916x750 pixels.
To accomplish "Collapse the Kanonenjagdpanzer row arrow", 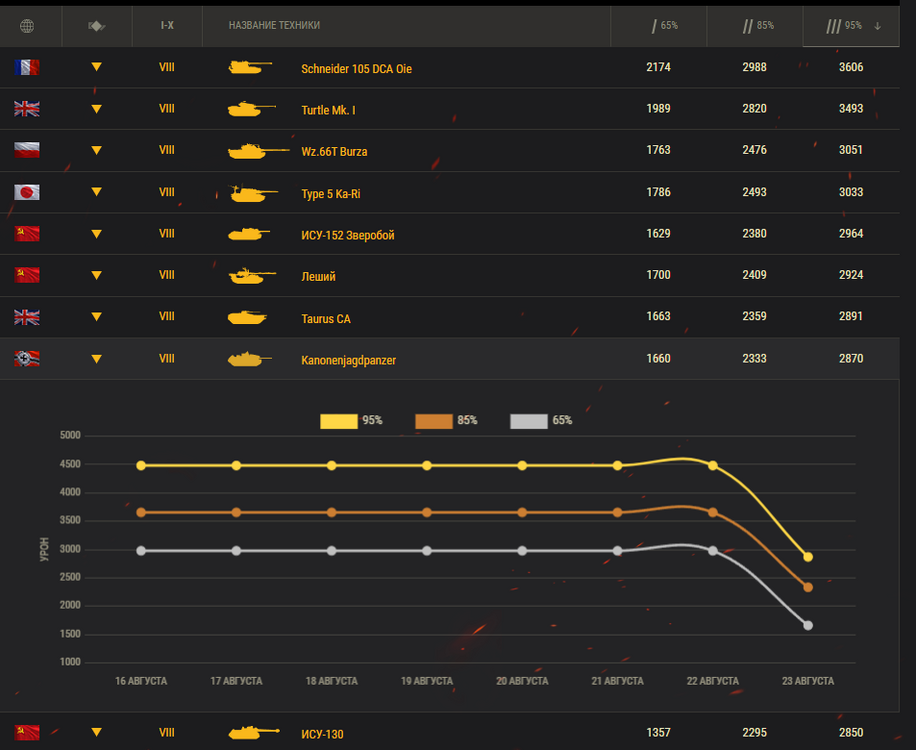I will click(96, 359).
